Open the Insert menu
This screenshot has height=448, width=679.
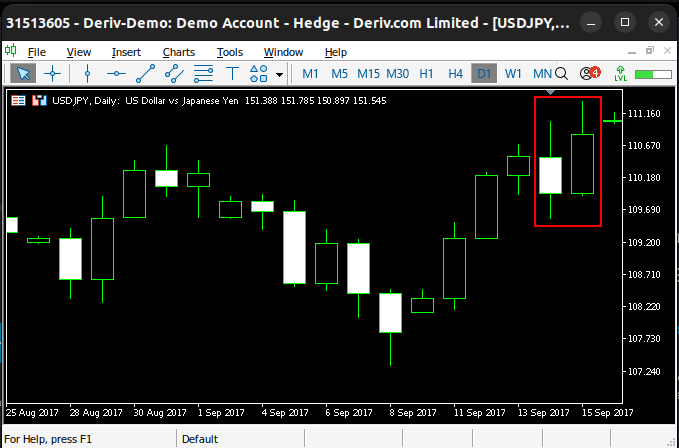(x=126, y=52)
